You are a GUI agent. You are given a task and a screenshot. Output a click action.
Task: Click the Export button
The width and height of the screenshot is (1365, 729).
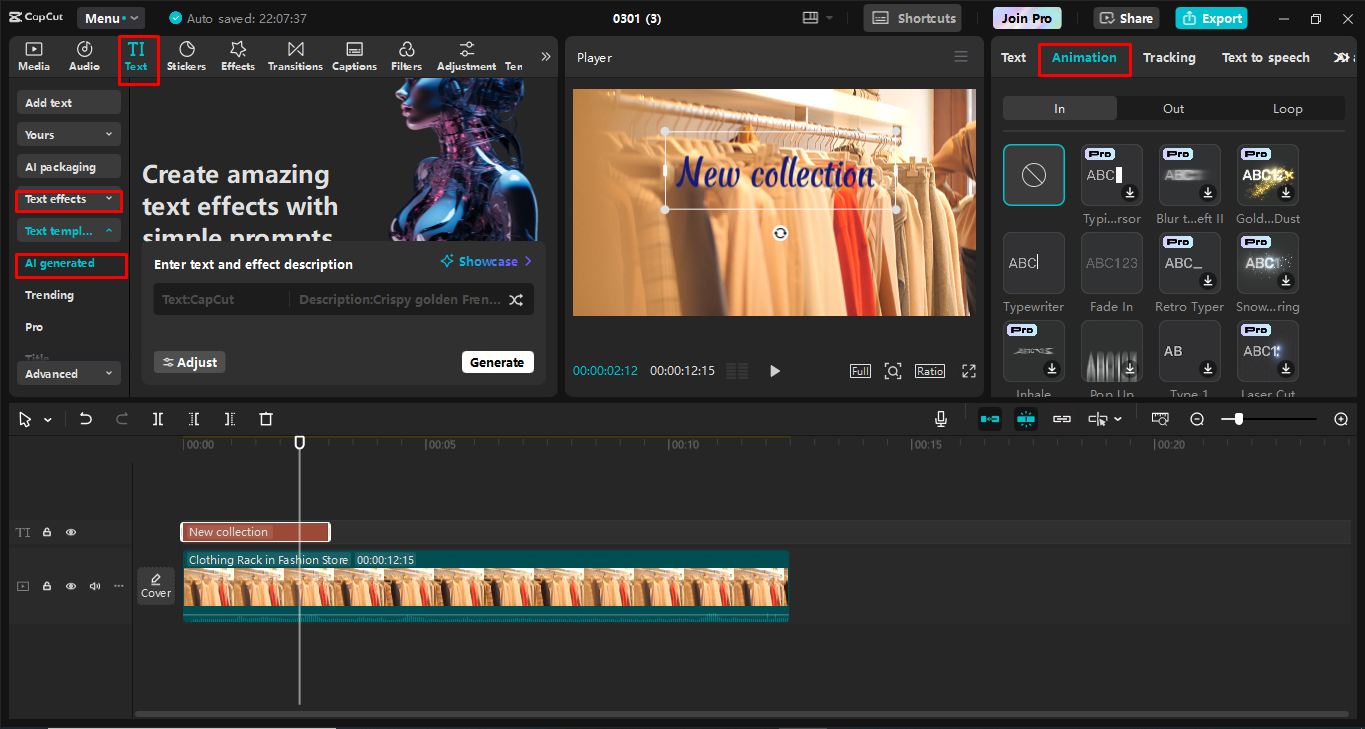(1211, 18)
